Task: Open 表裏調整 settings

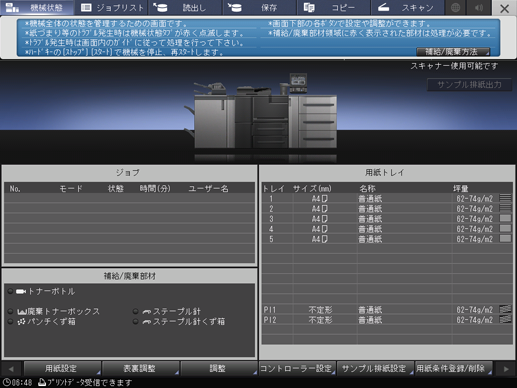Action: [x=140, y=368]
